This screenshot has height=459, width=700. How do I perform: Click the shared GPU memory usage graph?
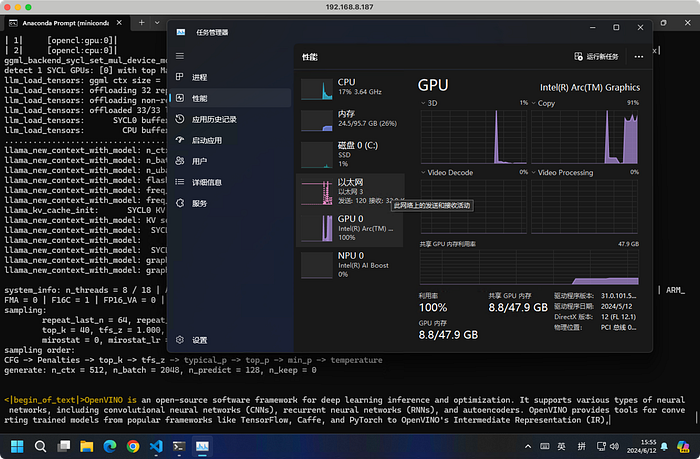pyautogui.click(x=529, y=267)
